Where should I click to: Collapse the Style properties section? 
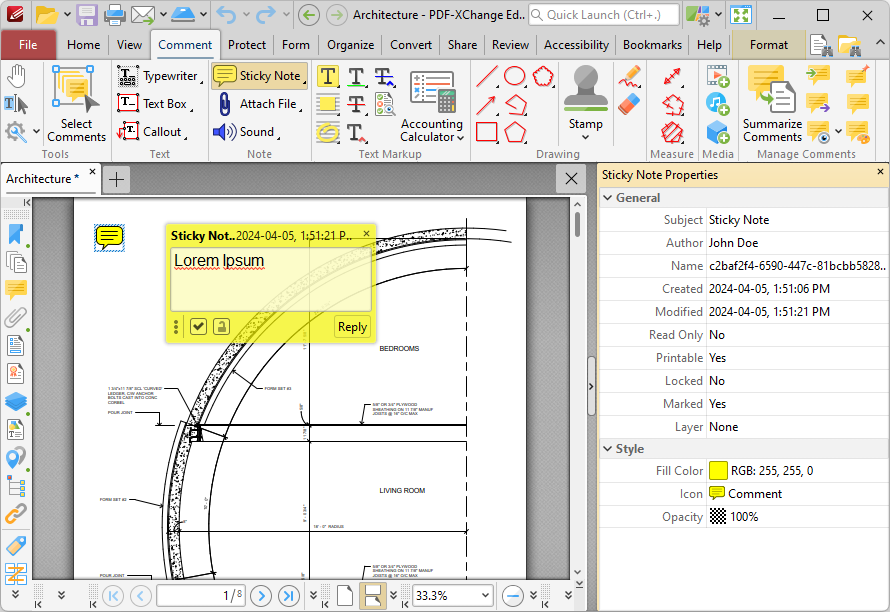(608, 448)
